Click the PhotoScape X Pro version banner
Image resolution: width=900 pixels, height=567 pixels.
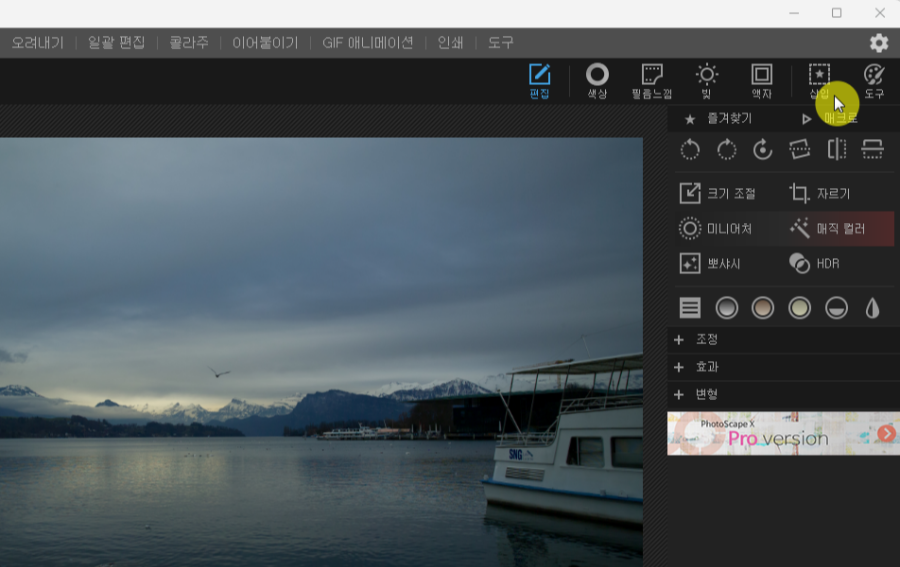(x=783, y=433)
